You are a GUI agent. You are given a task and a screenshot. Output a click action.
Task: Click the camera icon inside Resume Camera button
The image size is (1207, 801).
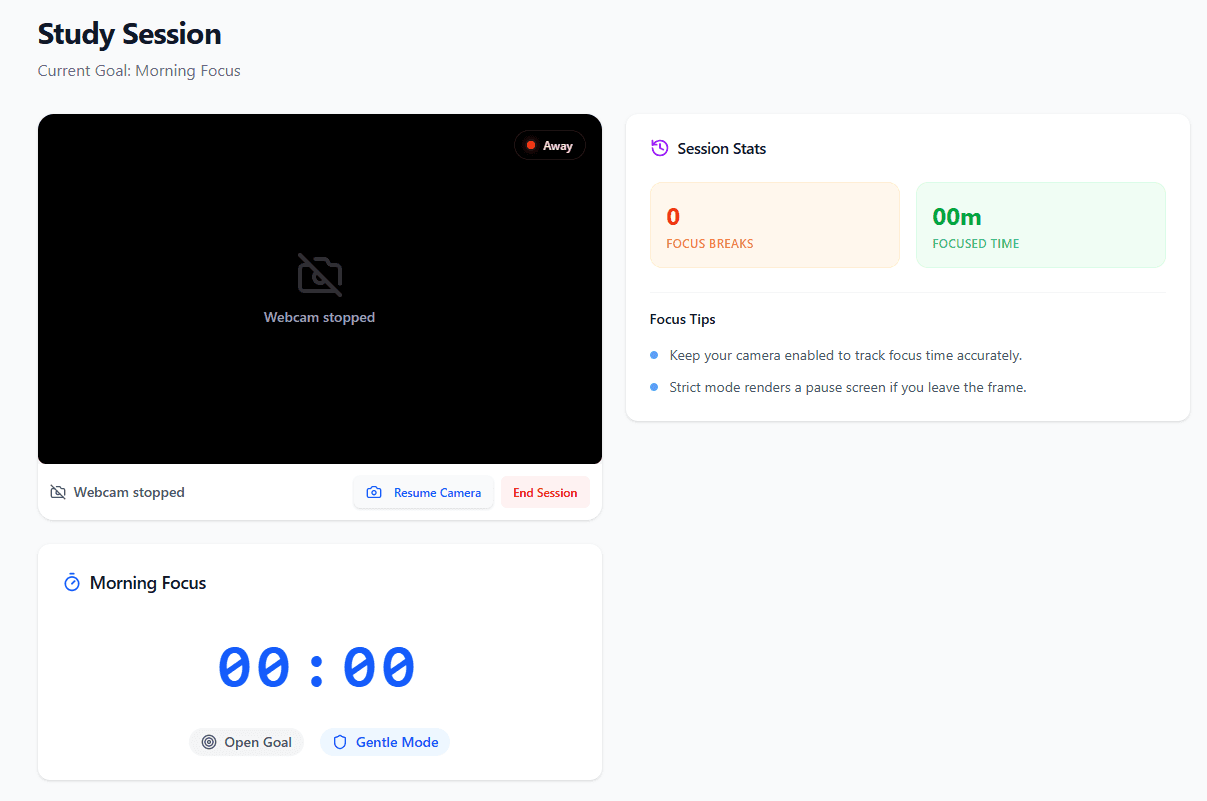point(374,492)
